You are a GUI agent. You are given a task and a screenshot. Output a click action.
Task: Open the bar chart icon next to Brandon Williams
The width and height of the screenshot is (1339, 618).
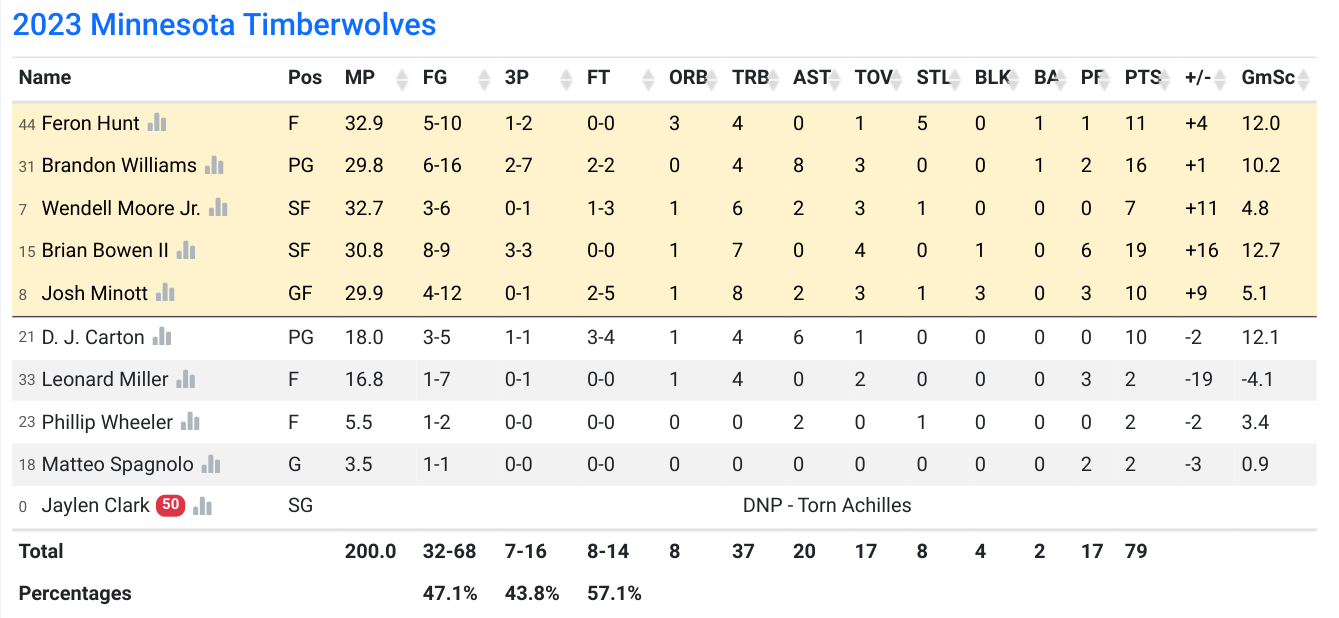click(x=214, y=165)
